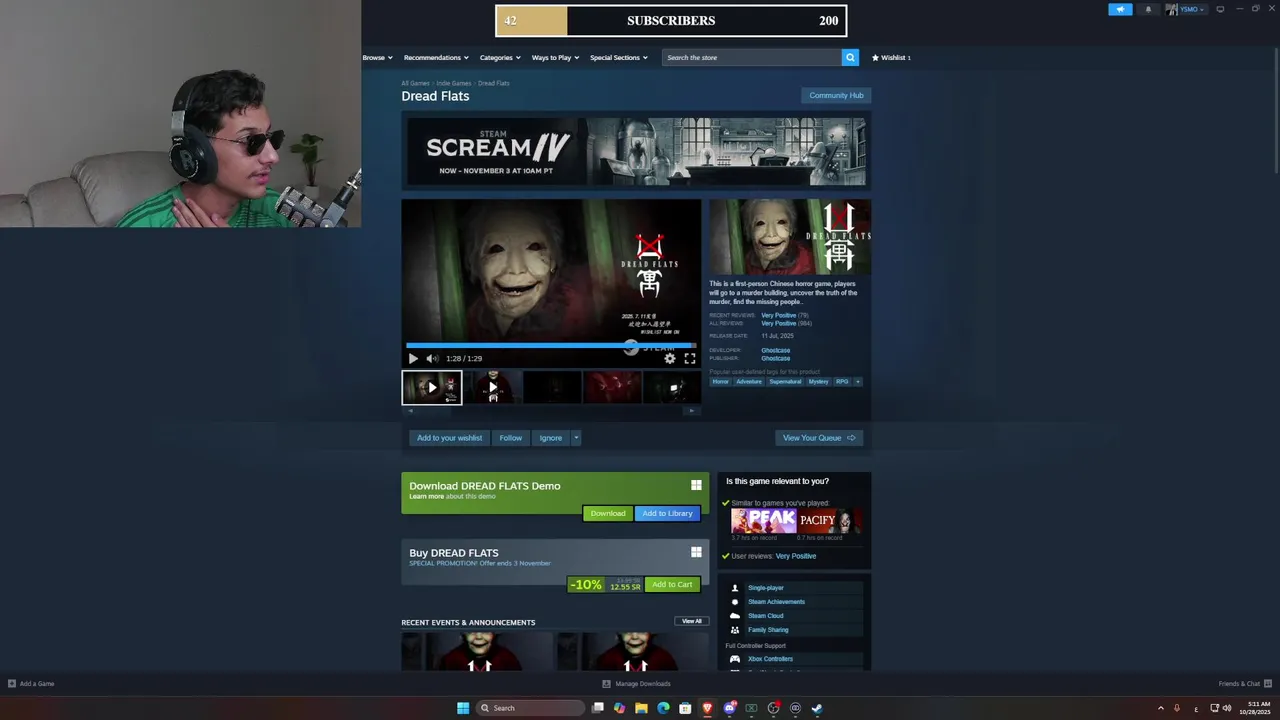The width and height of the screenshot is (1280, 720).
Task: Open View Your Queue
Action: coord(819,438)
